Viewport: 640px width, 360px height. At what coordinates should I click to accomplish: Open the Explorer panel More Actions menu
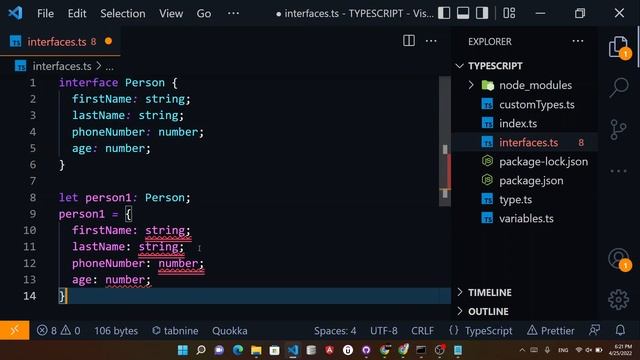point(578,41)
